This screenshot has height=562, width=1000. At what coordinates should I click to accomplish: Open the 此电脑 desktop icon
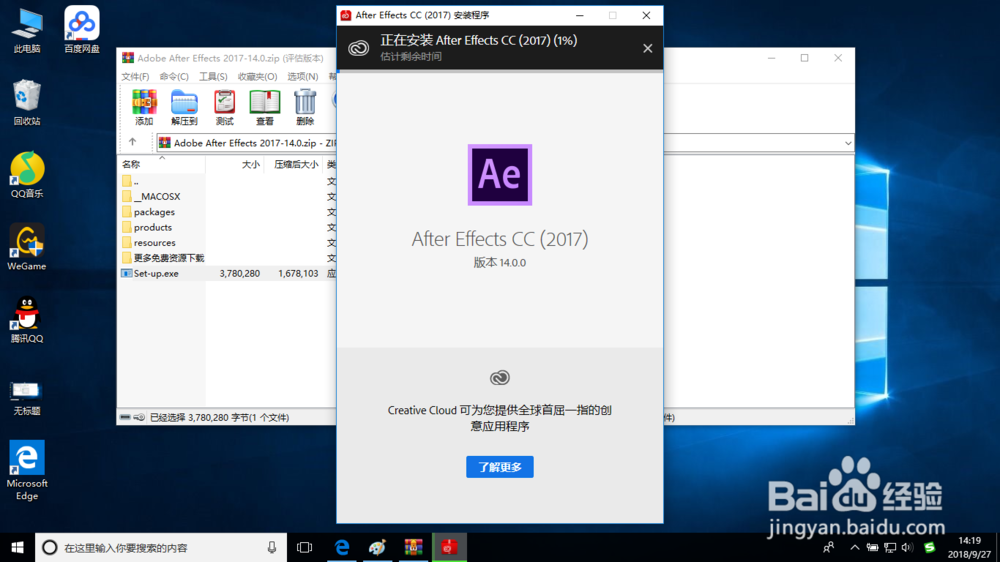pos(27,30)
